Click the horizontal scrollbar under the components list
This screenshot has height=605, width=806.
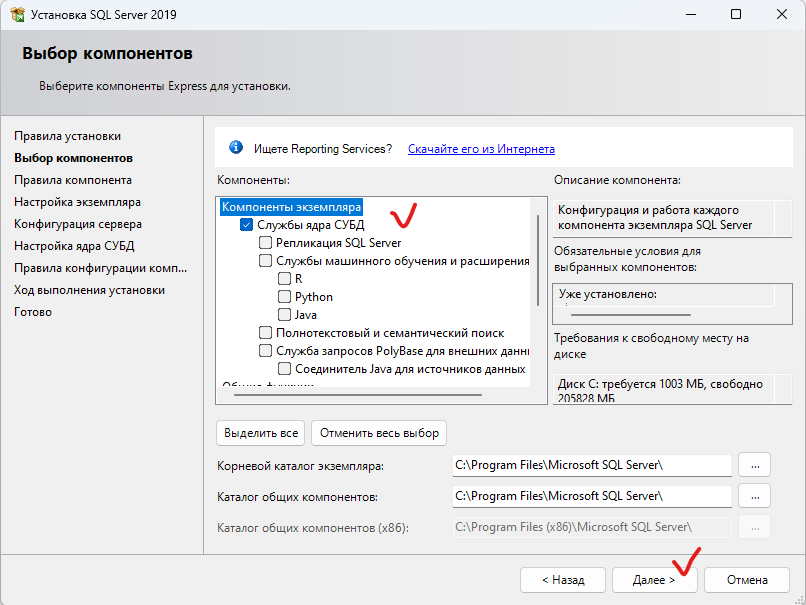tap(358, 395)
